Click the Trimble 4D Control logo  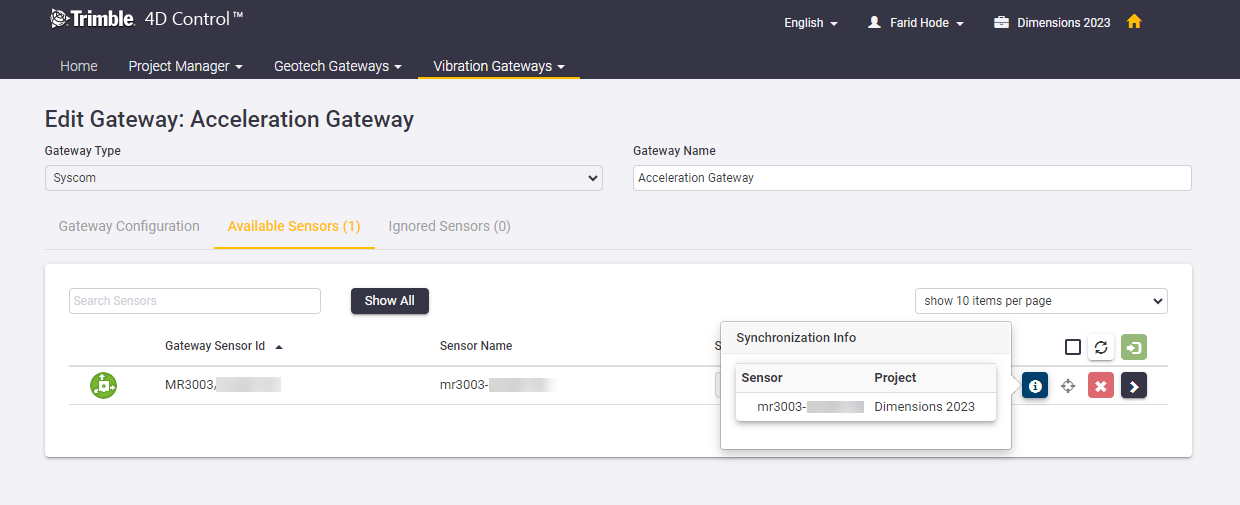tap(147, 18)
